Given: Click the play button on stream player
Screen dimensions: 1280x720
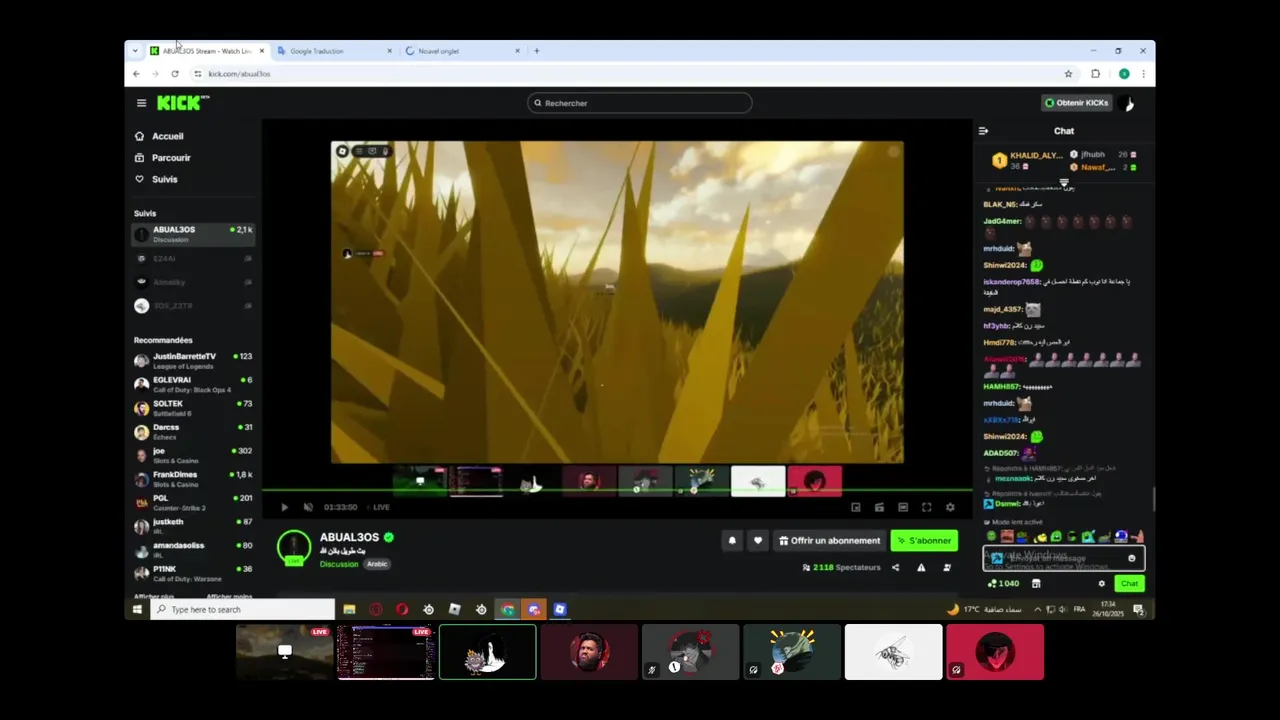Looking at the screenshot, I should (284, 507).
